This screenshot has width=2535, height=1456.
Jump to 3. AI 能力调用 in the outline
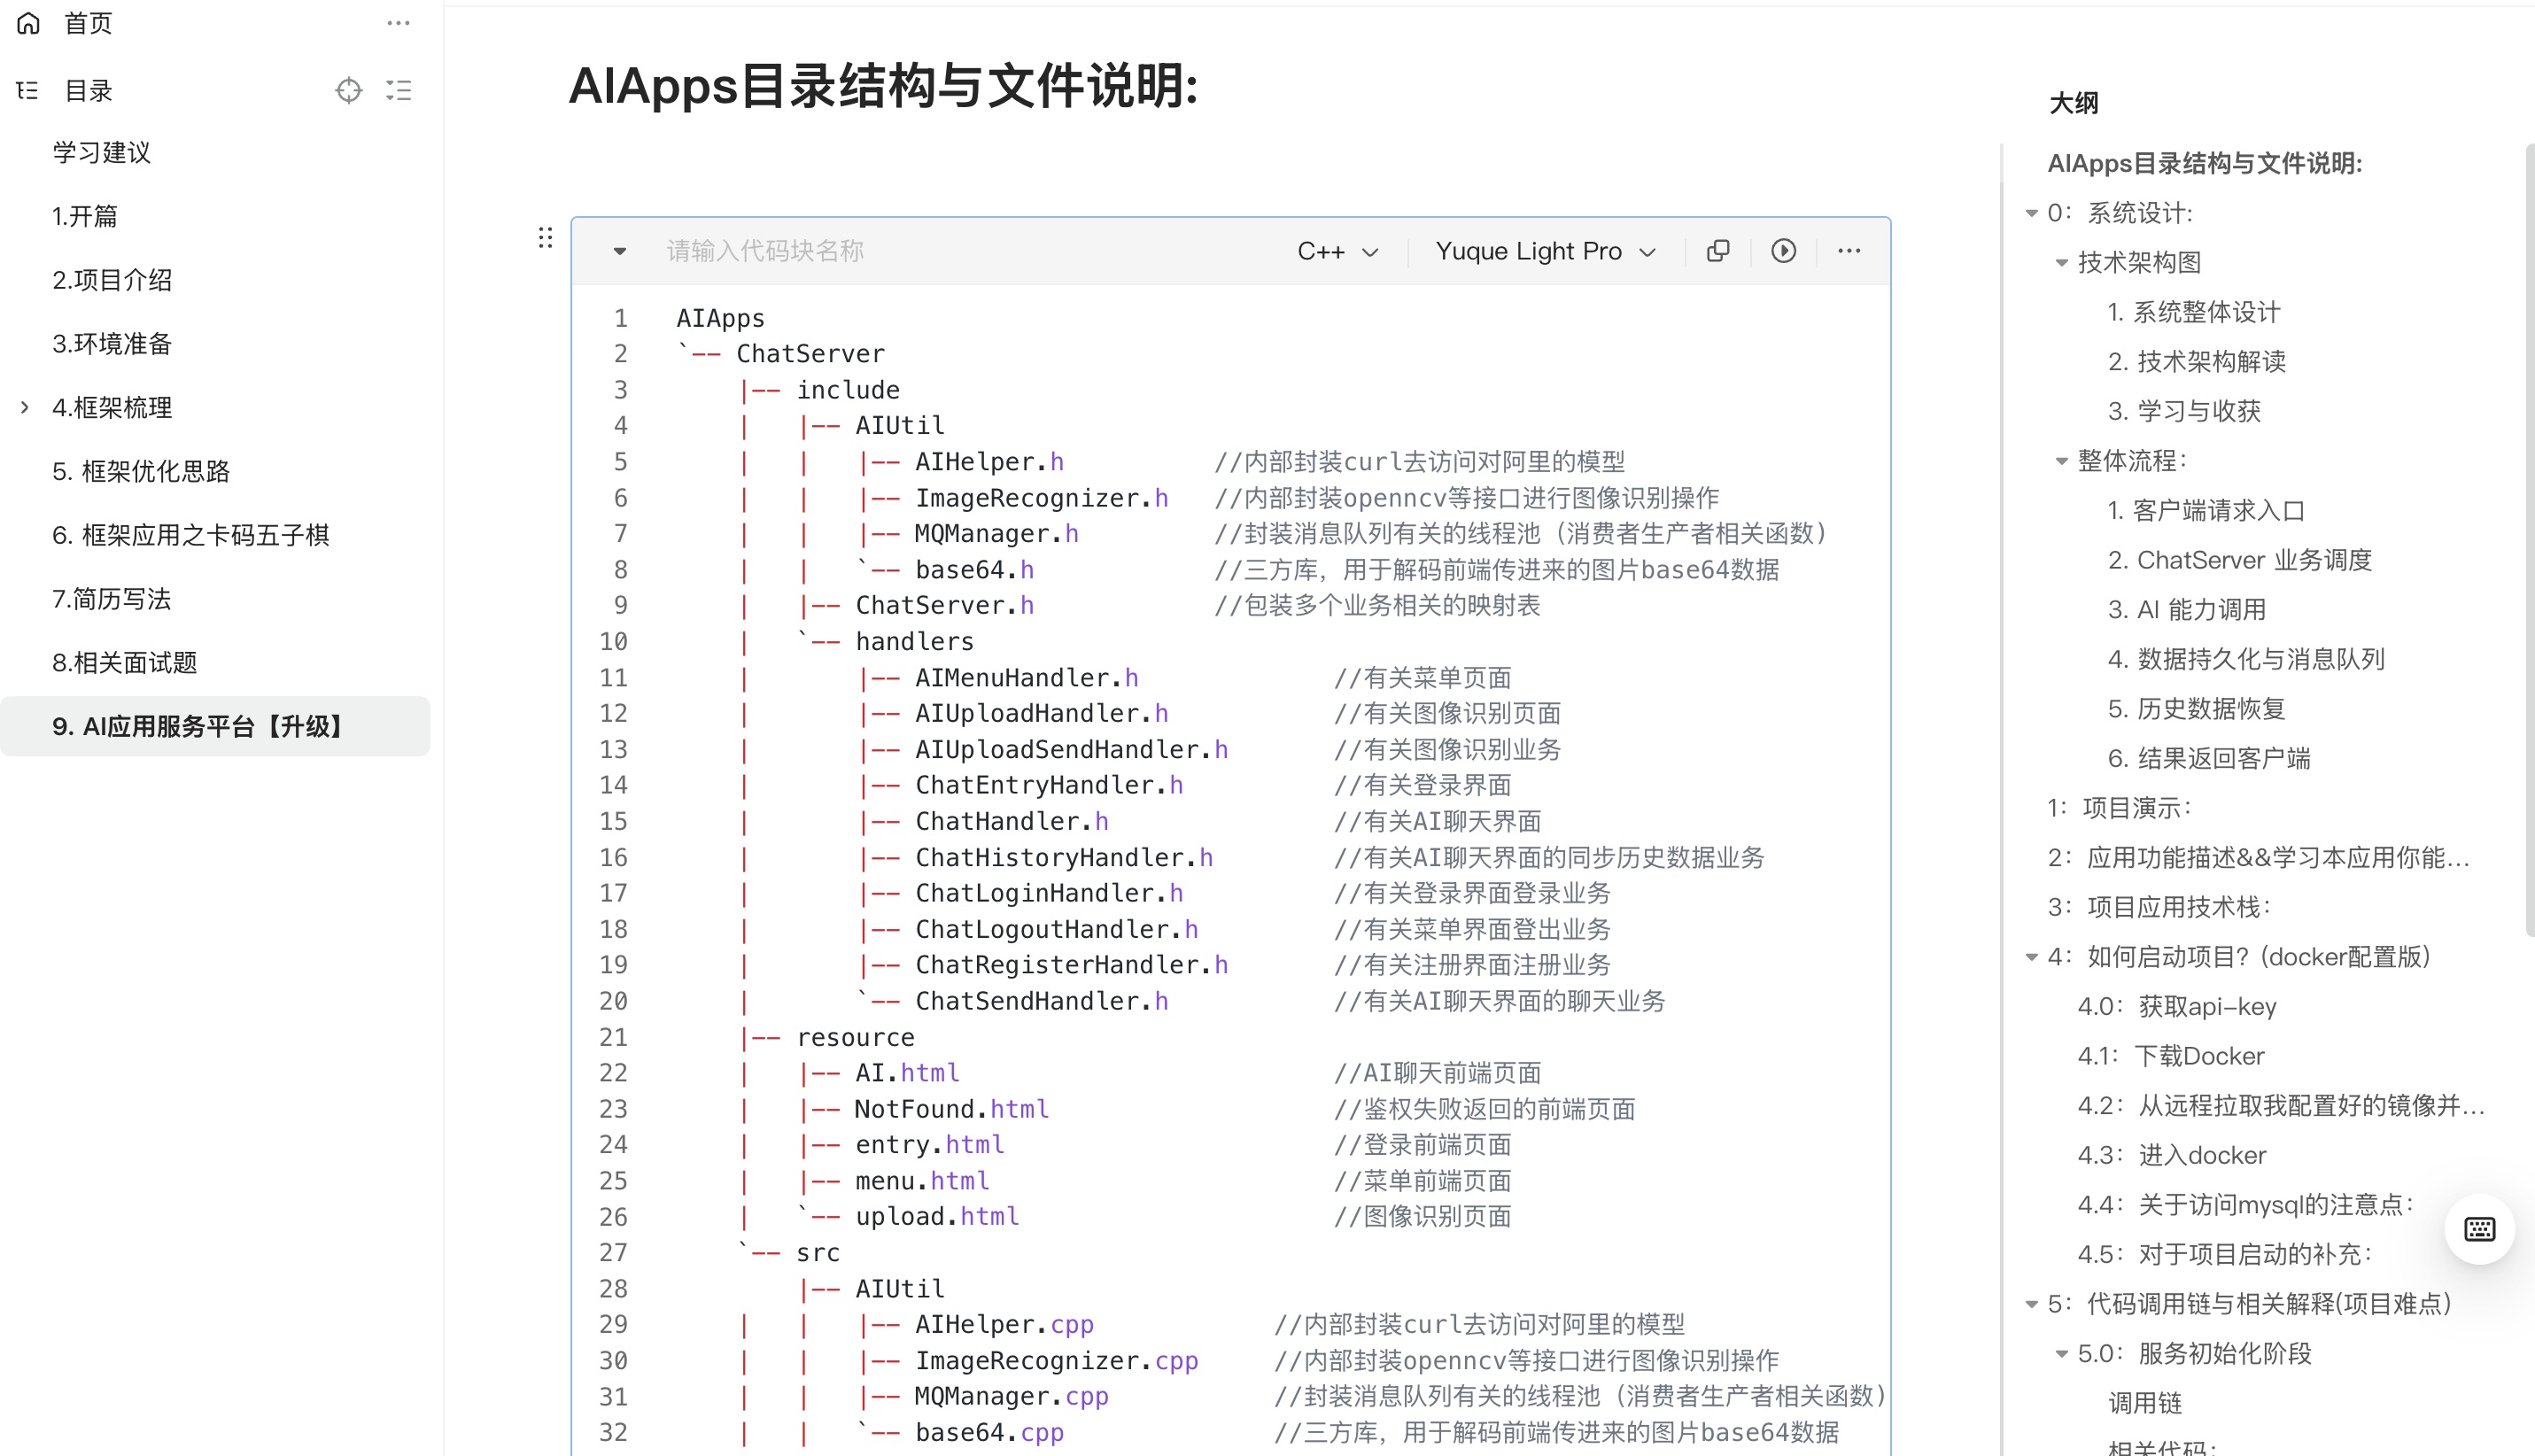[2186, 610]
